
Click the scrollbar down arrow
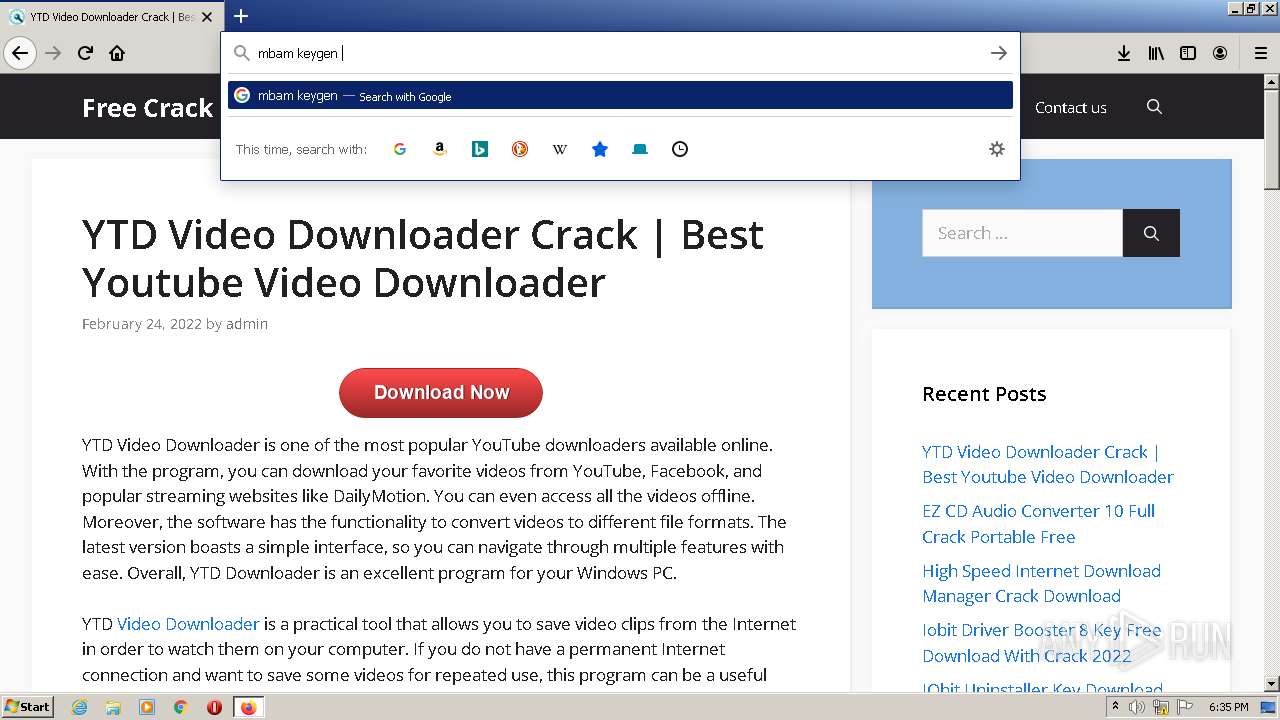1272,683
